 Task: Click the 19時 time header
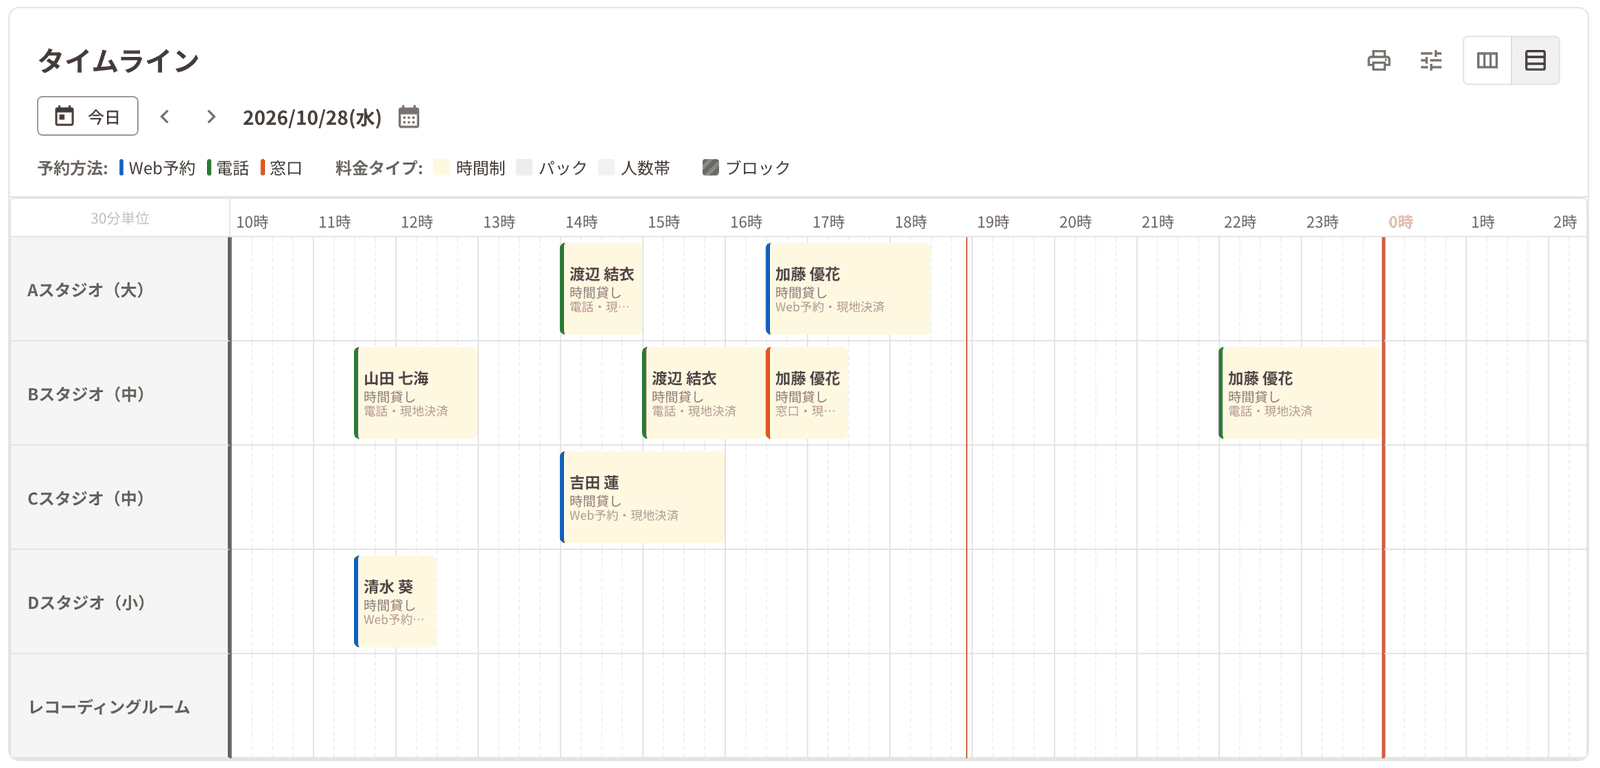(x=993, y=222)
